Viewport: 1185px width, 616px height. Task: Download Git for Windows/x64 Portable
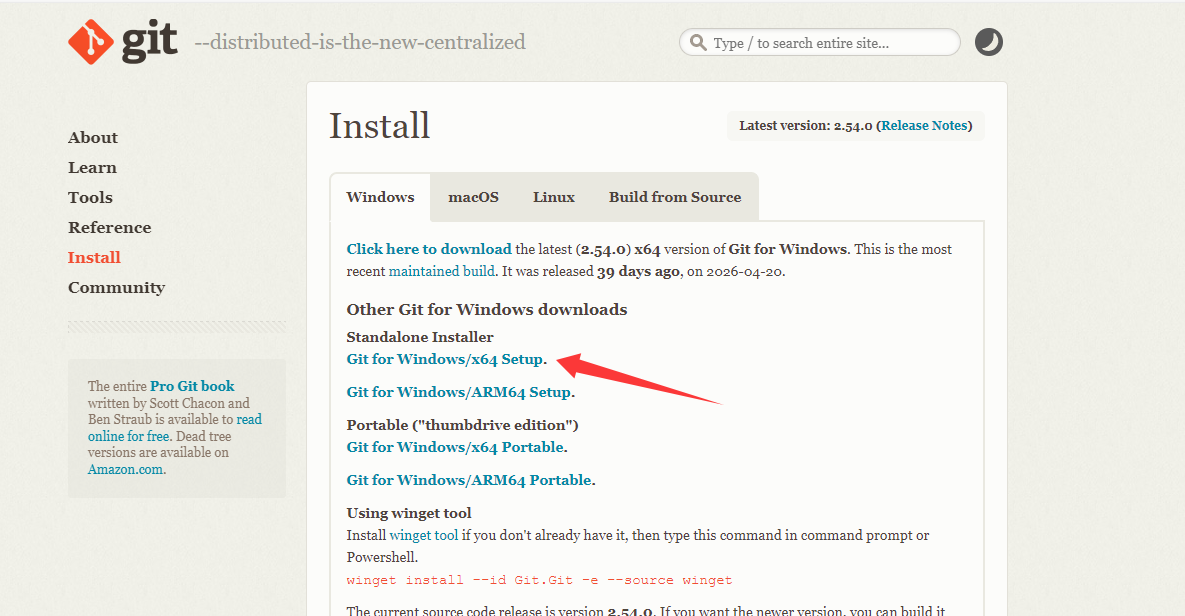pyautogui.click(x=456, y=447)
